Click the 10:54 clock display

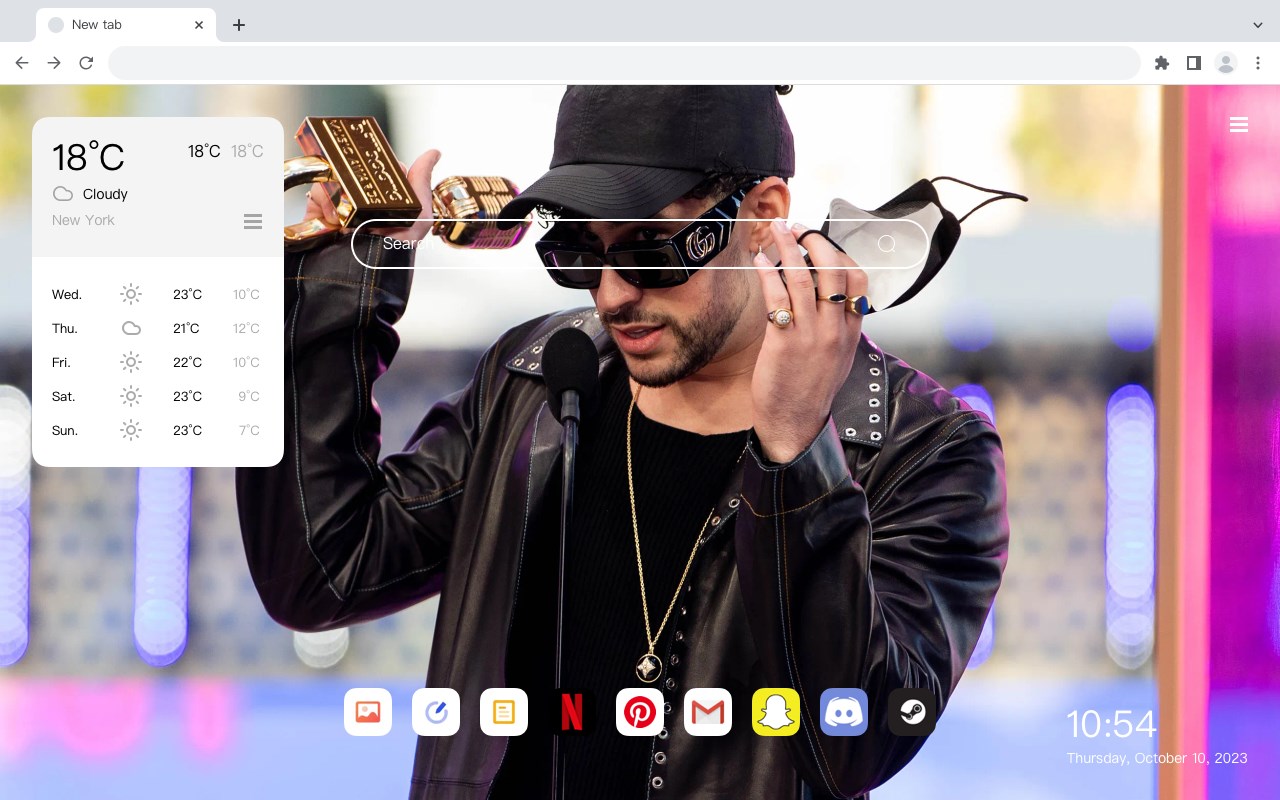coord(1111,724)
